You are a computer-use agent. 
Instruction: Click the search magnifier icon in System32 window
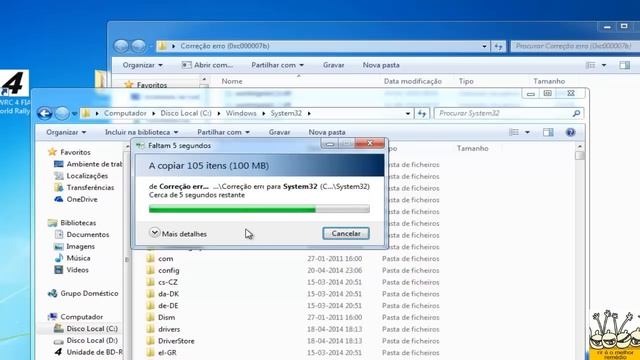tap(576, 113)
